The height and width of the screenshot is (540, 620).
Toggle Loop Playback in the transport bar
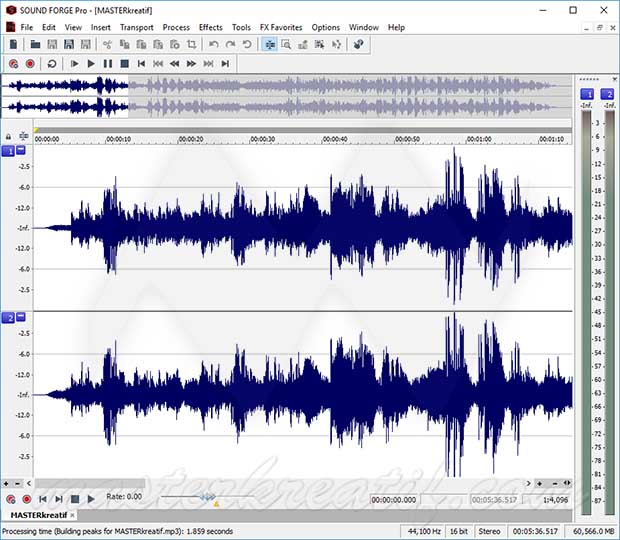[51, 64]
